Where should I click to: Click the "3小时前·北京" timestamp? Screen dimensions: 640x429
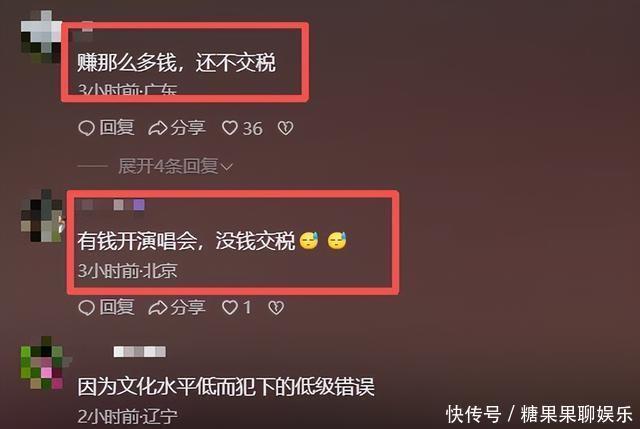pyautogui.click(x=127, y=270)
